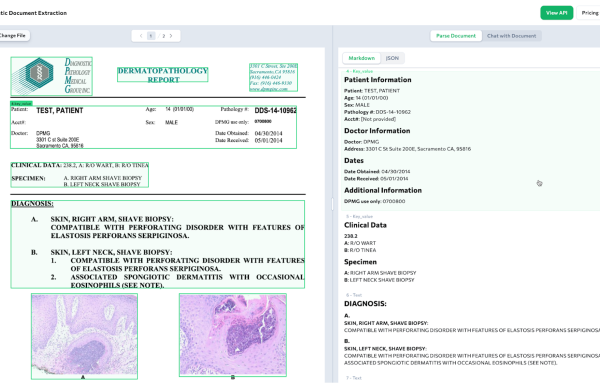The width and height of the screenshot is (600, 383).
Task: Select the Clinical Data region in document
Action: tap(80, 175)
